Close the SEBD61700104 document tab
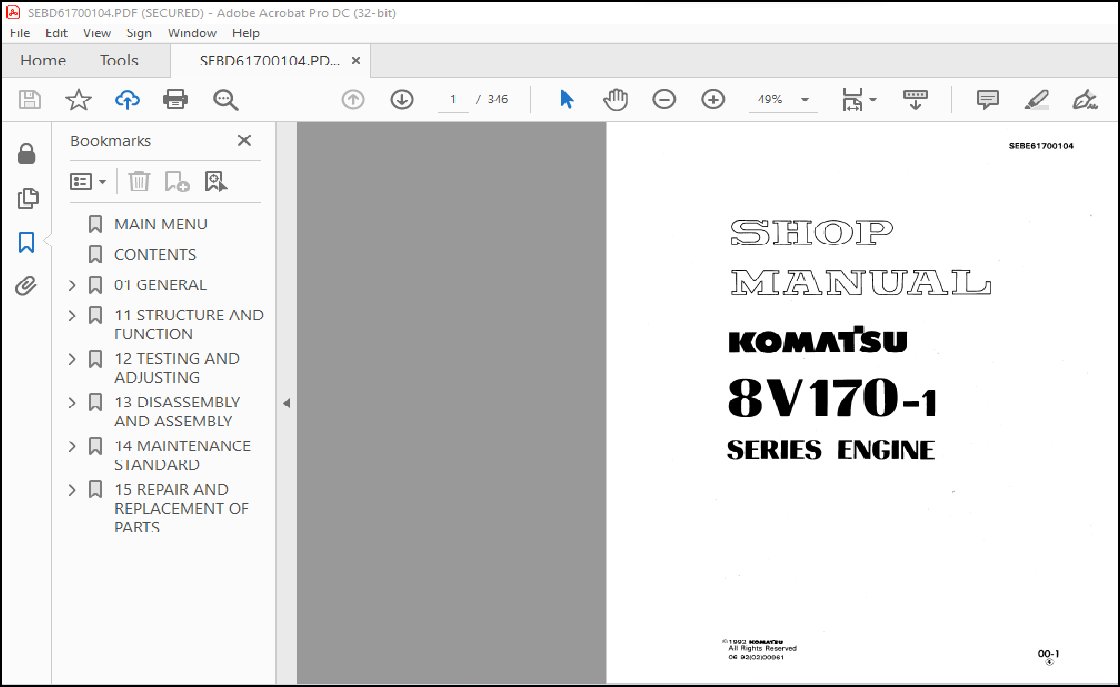1120x687 pixels. (x=356, y=61)
